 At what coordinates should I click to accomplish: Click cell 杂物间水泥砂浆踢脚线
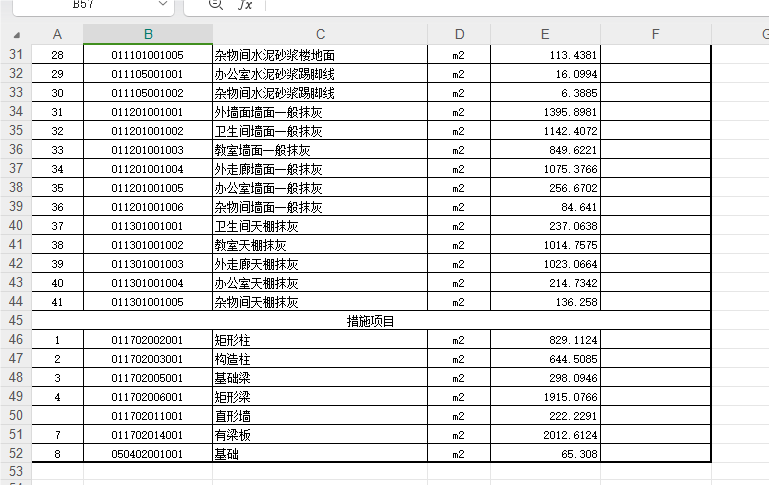pos(320,93)
